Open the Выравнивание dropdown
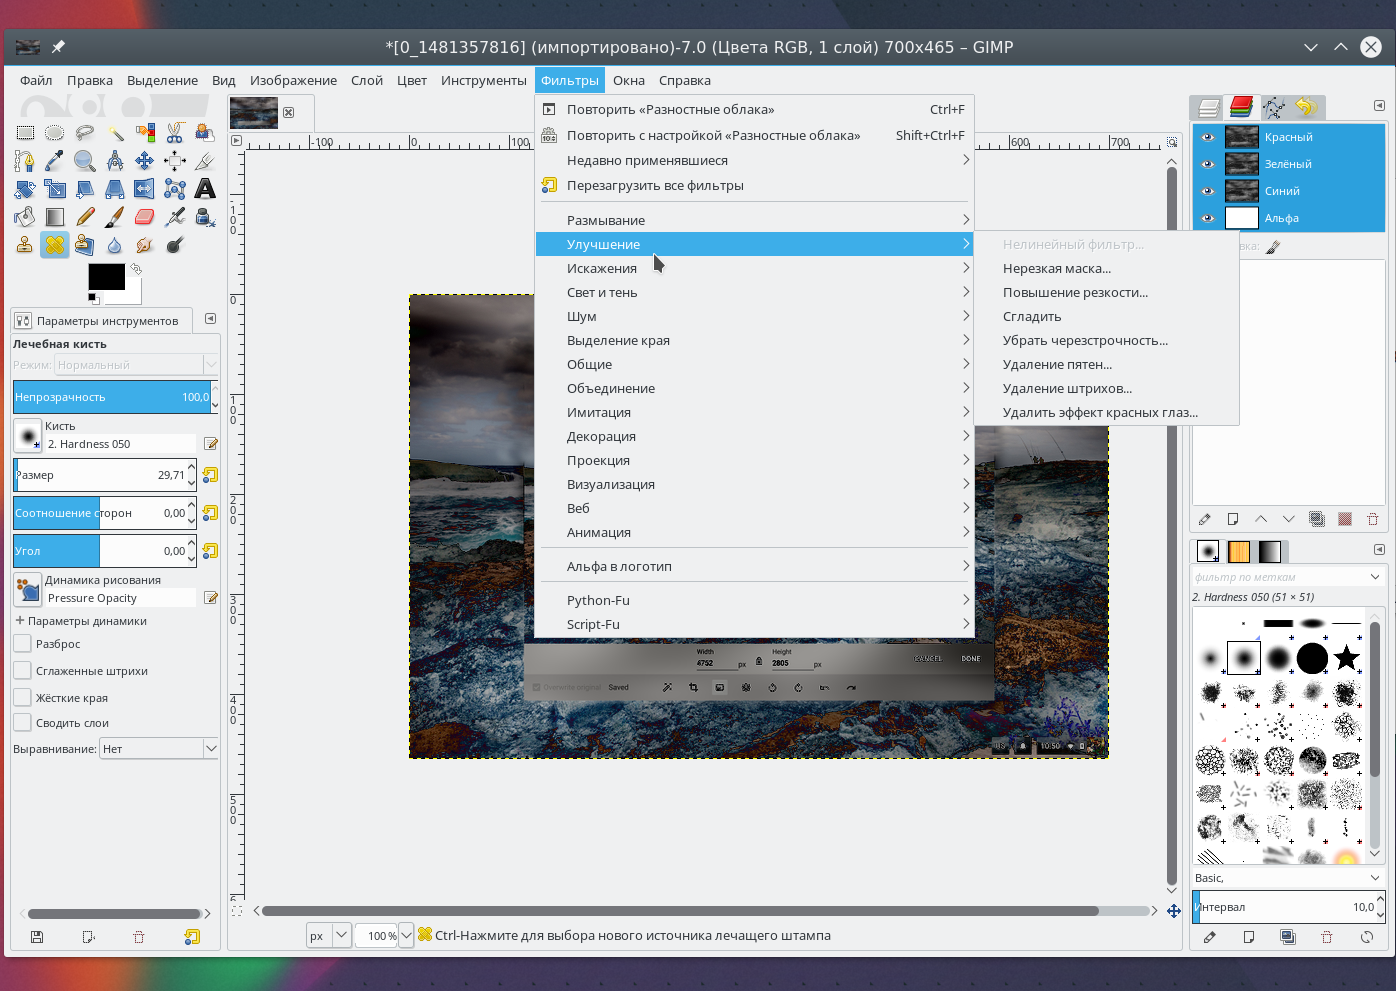This screenshot has height=991, width=1396. (x=158, y=748)
